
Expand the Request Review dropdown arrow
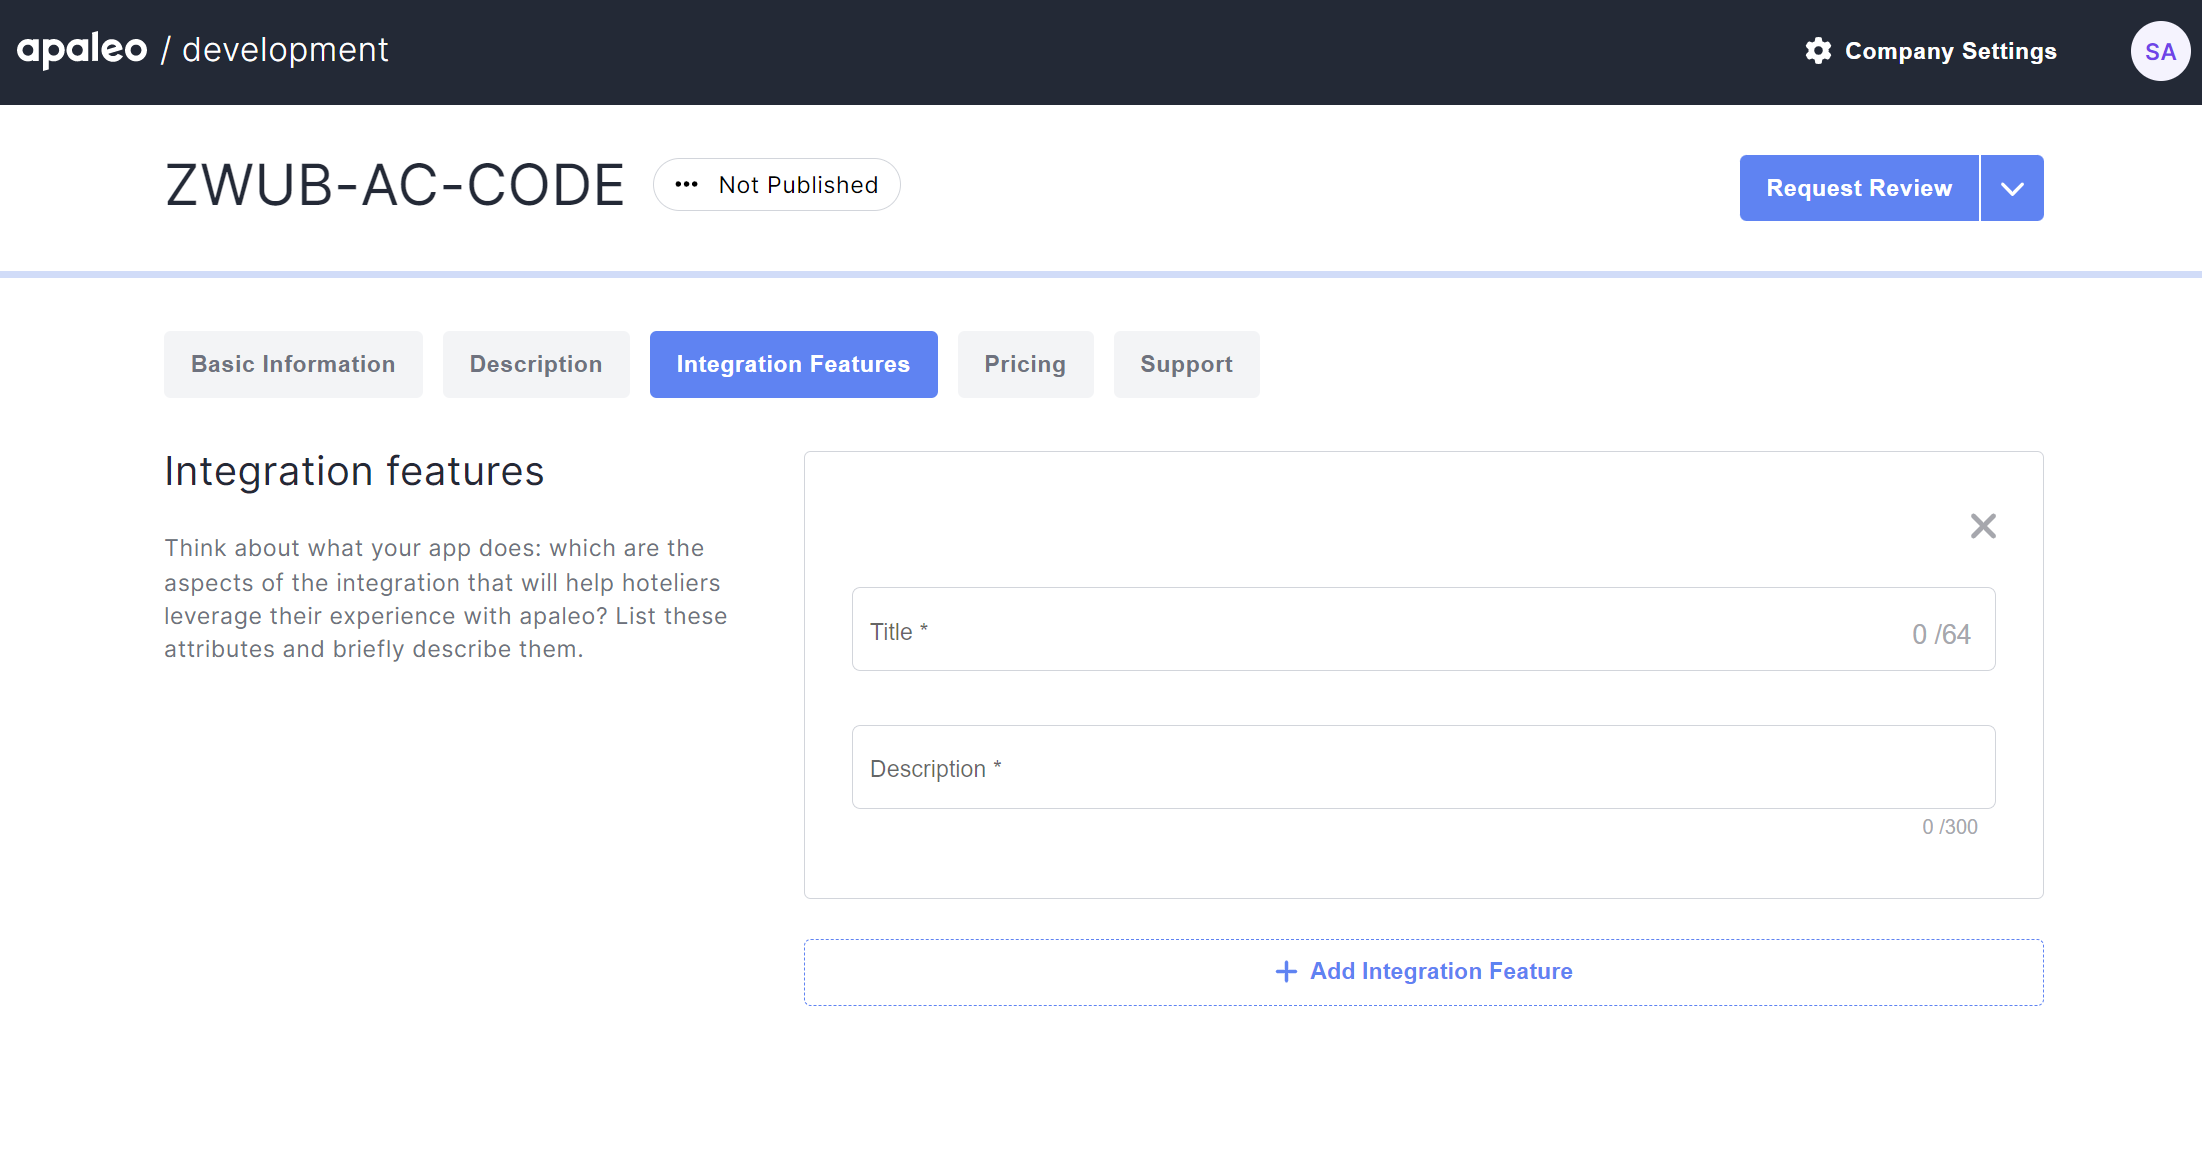[x=2012, y=188]
